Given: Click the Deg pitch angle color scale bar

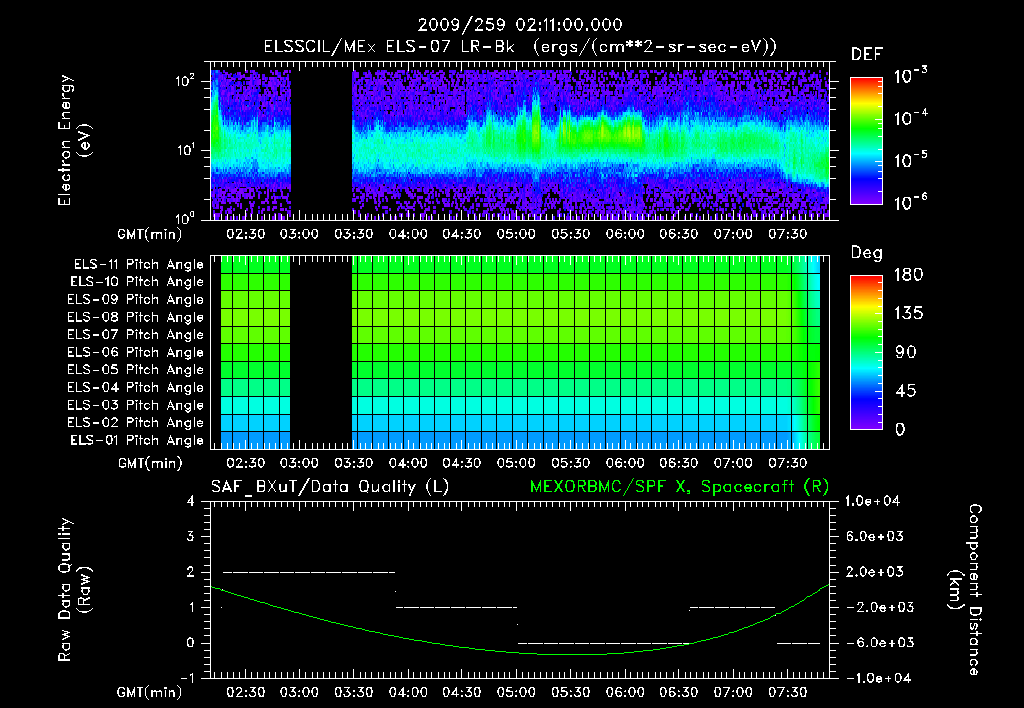Looking at the screenshot, I should coord(867,352).
